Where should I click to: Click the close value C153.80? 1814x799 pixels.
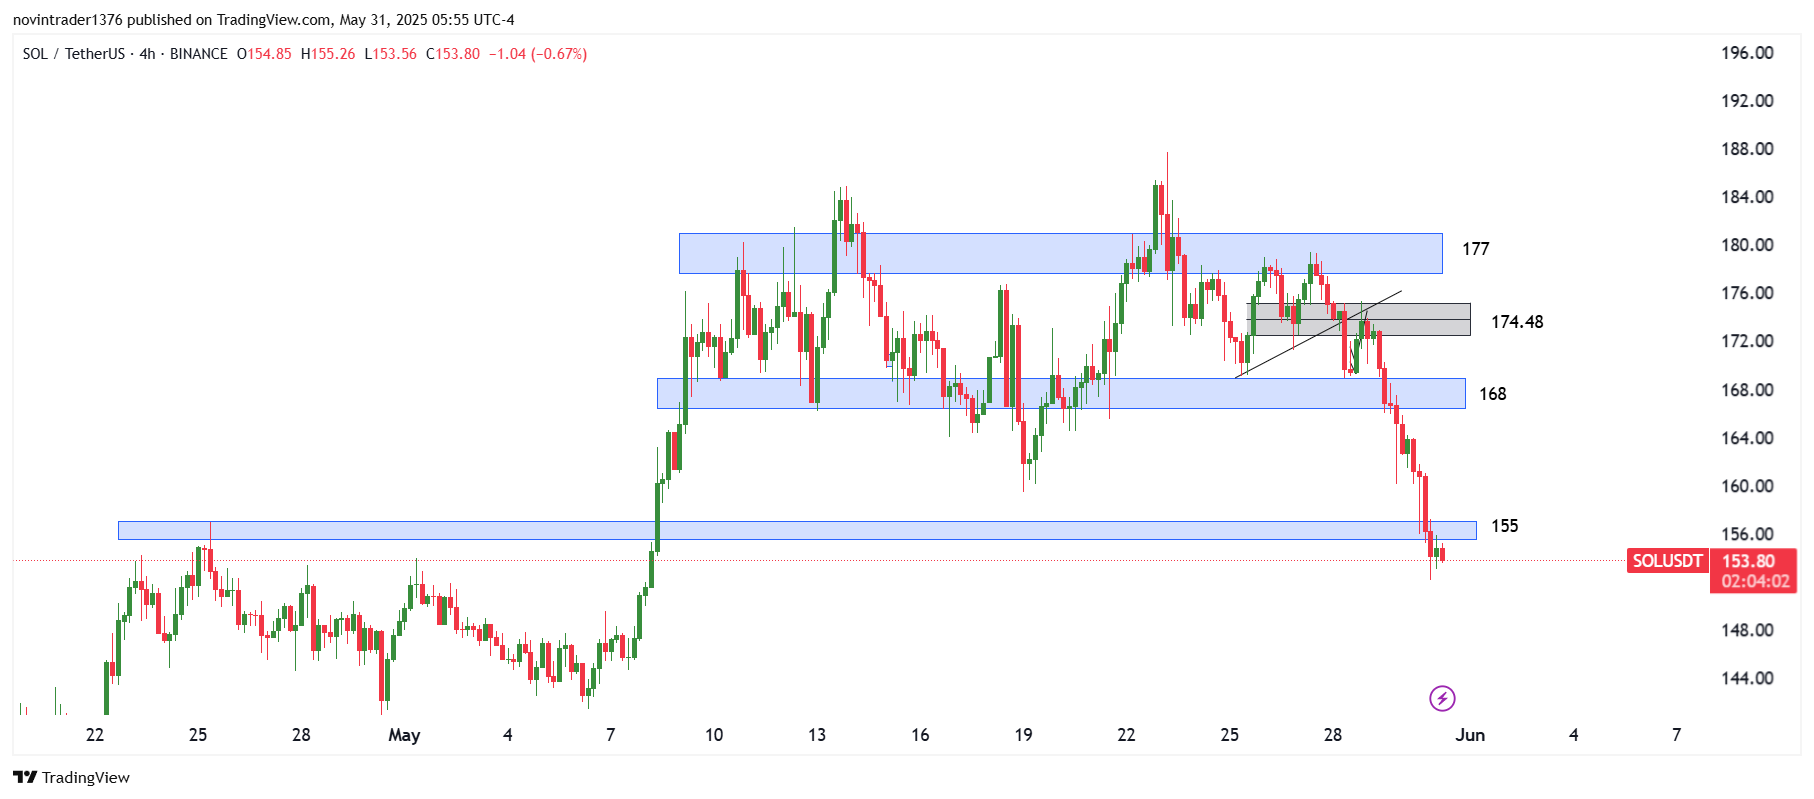[x=453, y=54]
